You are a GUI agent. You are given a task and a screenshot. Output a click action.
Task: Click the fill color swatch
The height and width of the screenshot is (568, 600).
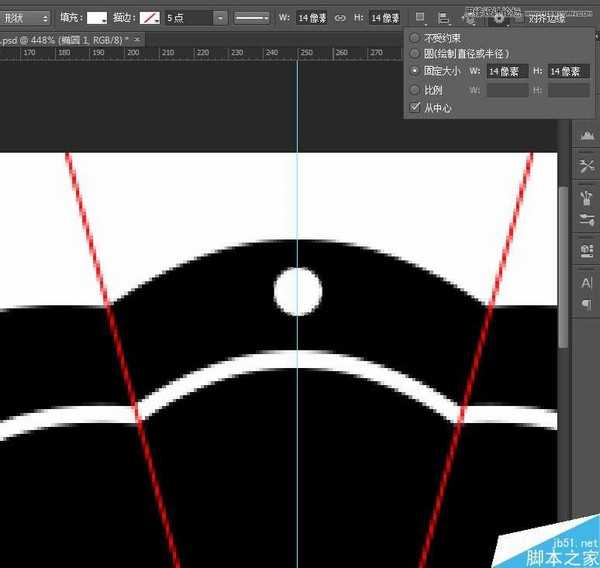[x=97, y=18]
